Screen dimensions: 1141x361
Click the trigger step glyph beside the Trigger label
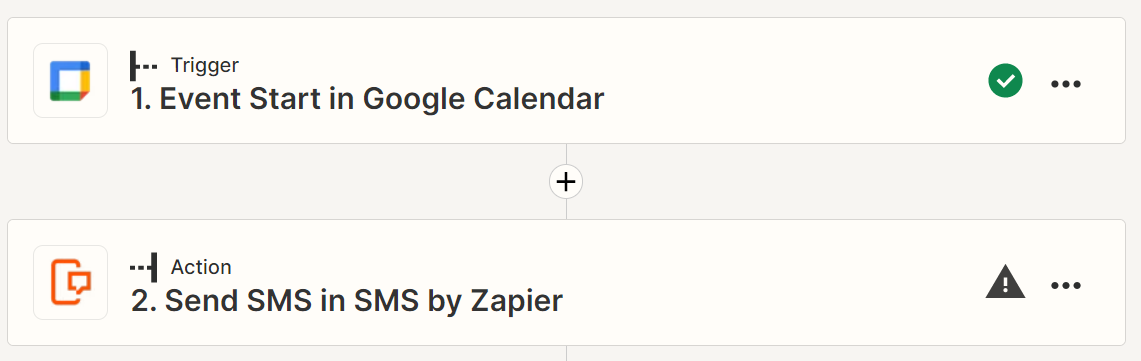point(143,66)
